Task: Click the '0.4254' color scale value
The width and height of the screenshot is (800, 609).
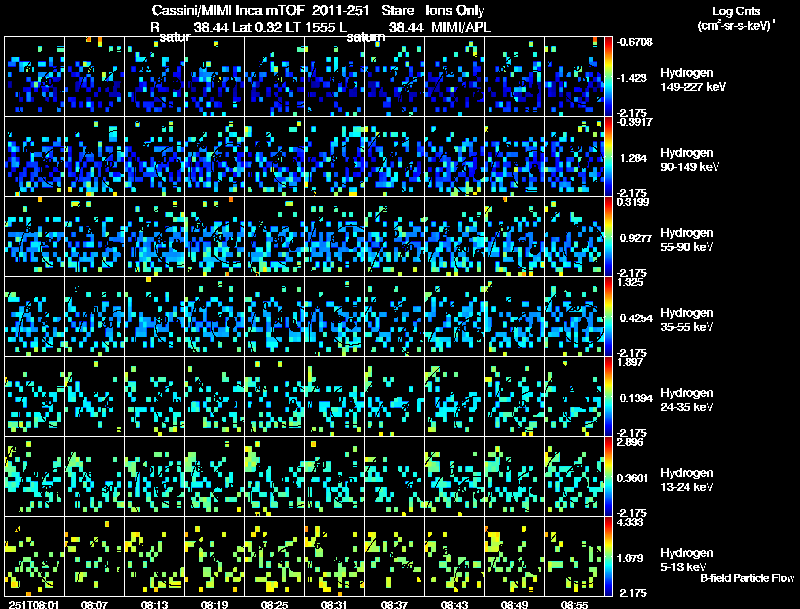Action: click(x=636, y=318)
